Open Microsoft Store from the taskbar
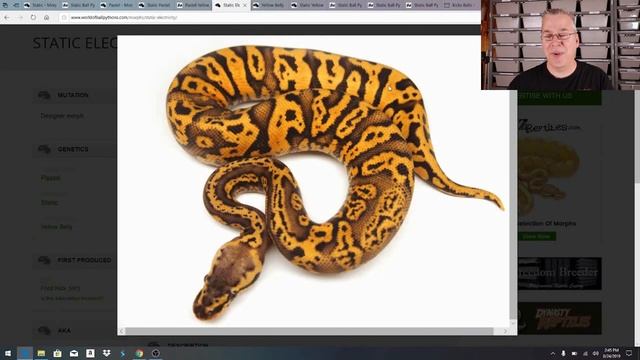 click(x=58, y=353)
